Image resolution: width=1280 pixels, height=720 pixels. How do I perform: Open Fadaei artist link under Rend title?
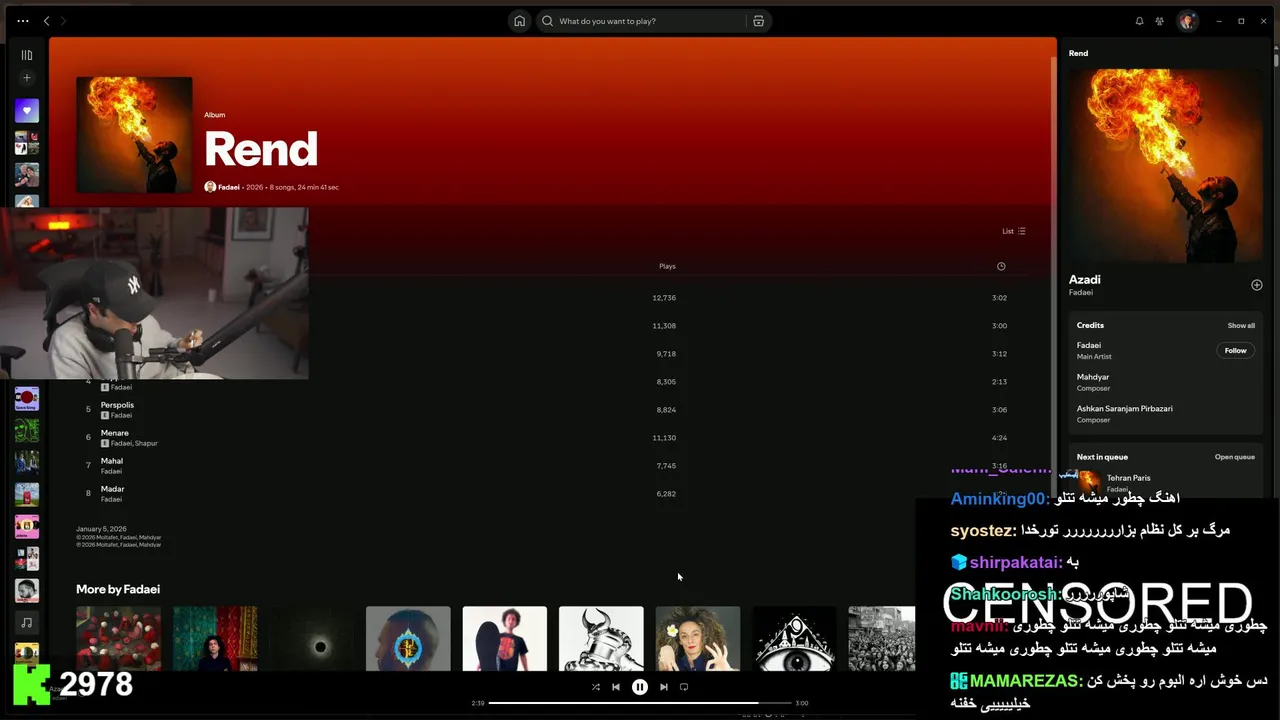(x=229, y=187)
